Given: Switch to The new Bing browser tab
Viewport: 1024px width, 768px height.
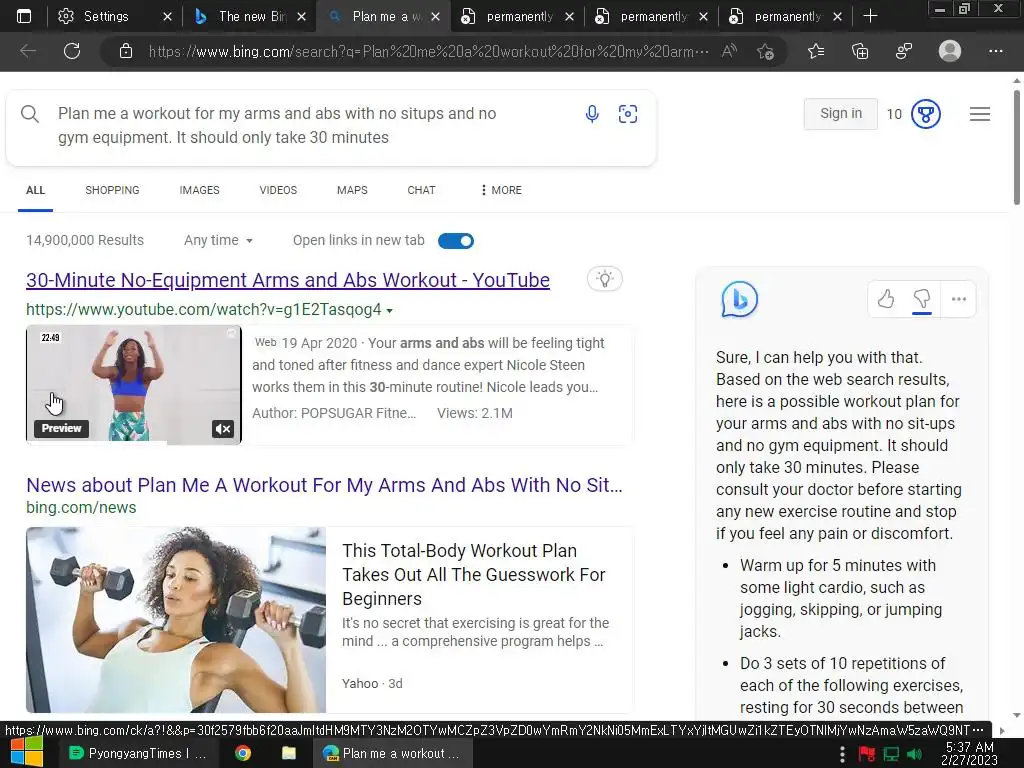Looking at the screenshot, I should pos(251,16).
